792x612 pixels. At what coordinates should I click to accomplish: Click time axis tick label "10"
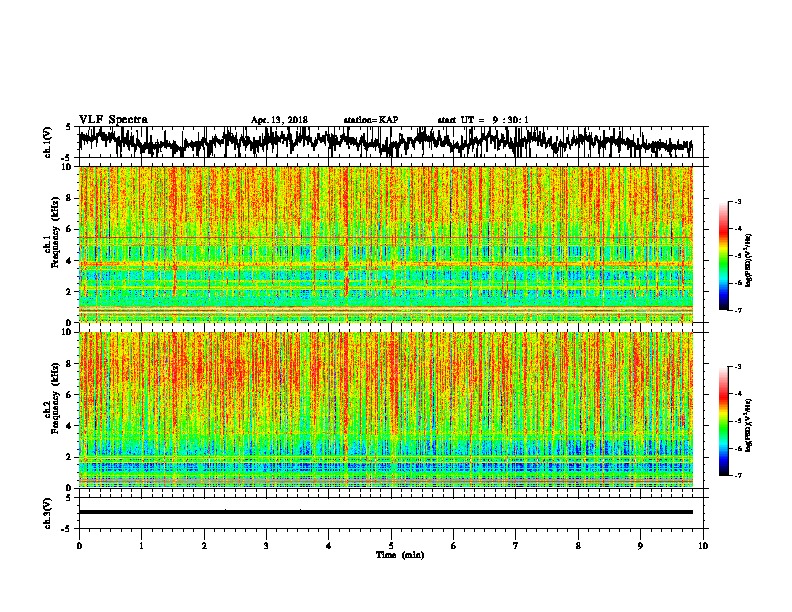(x=703, y=545)
